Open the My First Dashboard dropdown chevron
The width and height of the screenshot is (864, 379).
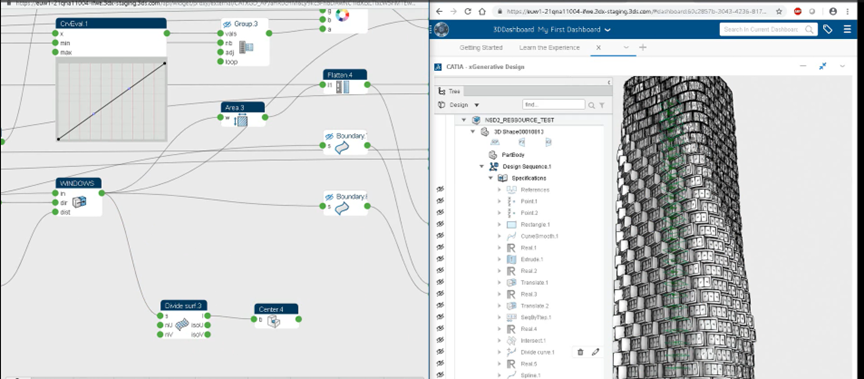pyautogui.click(x=607, y=30)
